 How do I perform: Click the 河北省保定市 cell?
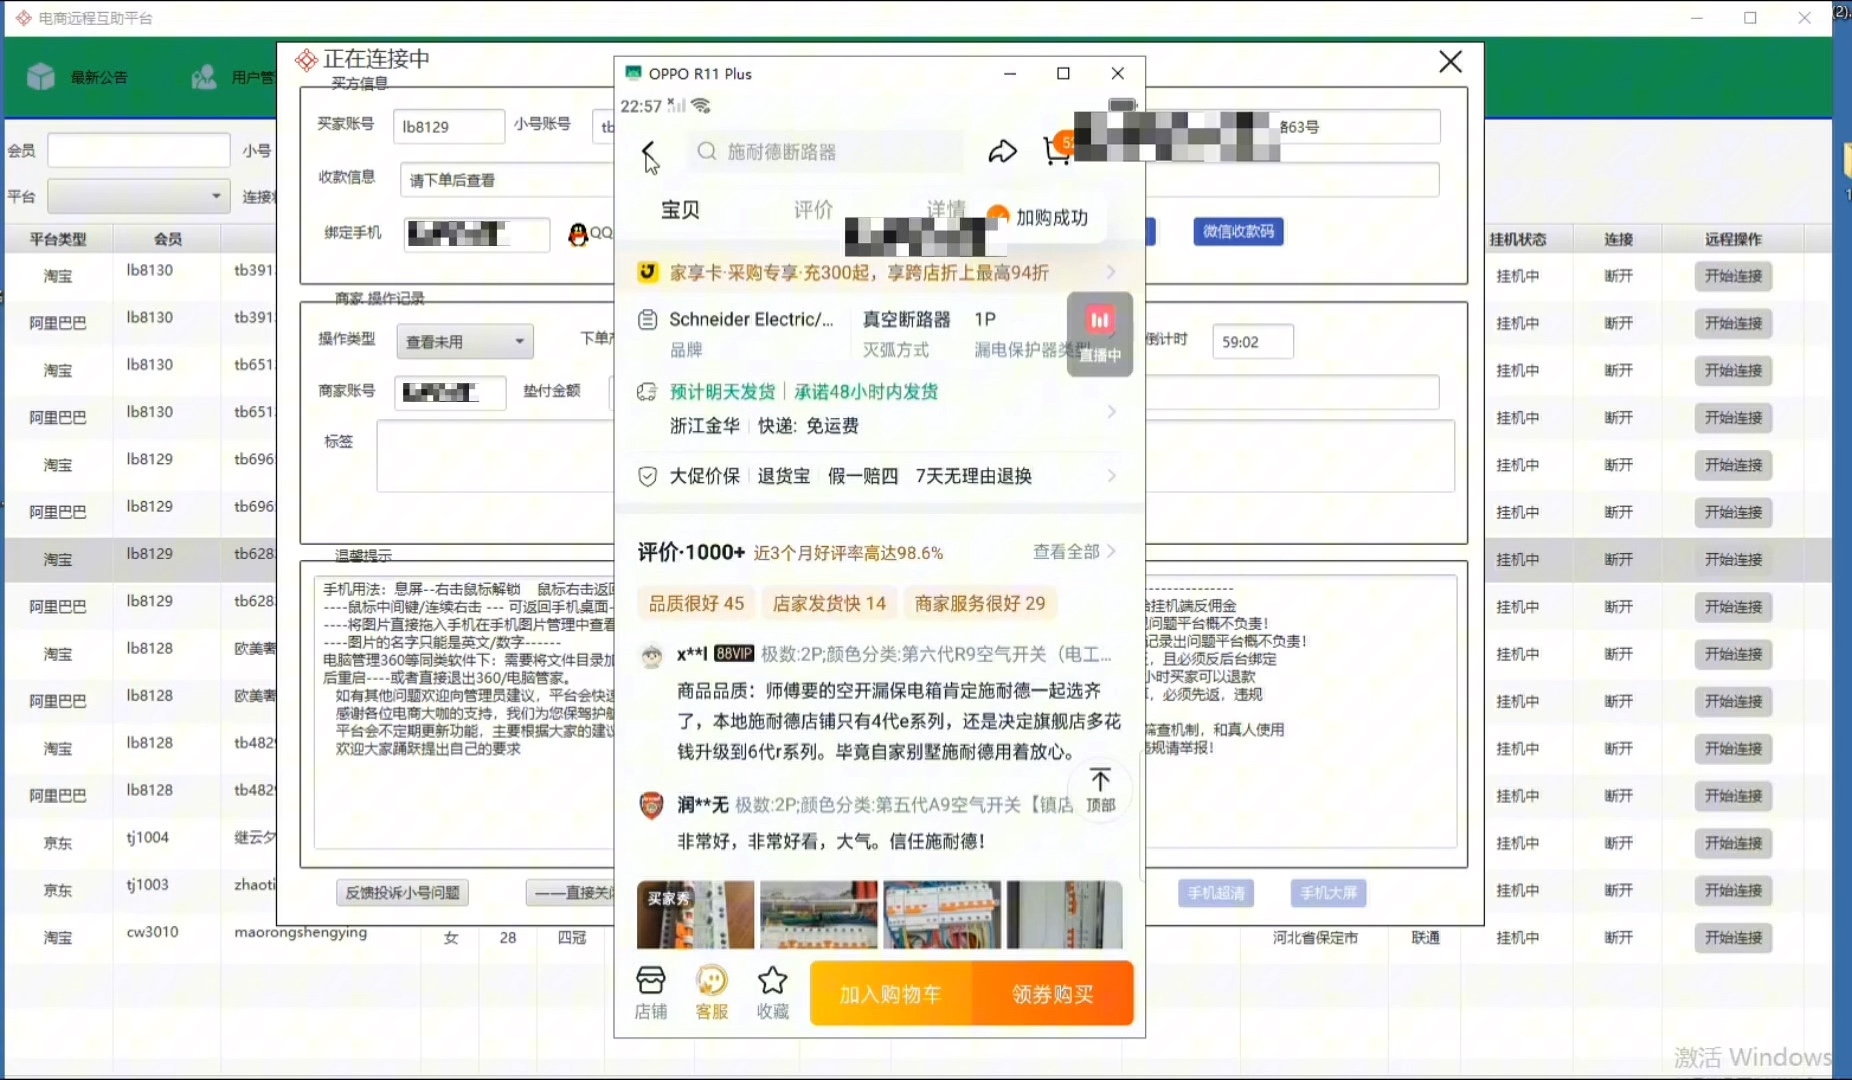pos(1315,938)
